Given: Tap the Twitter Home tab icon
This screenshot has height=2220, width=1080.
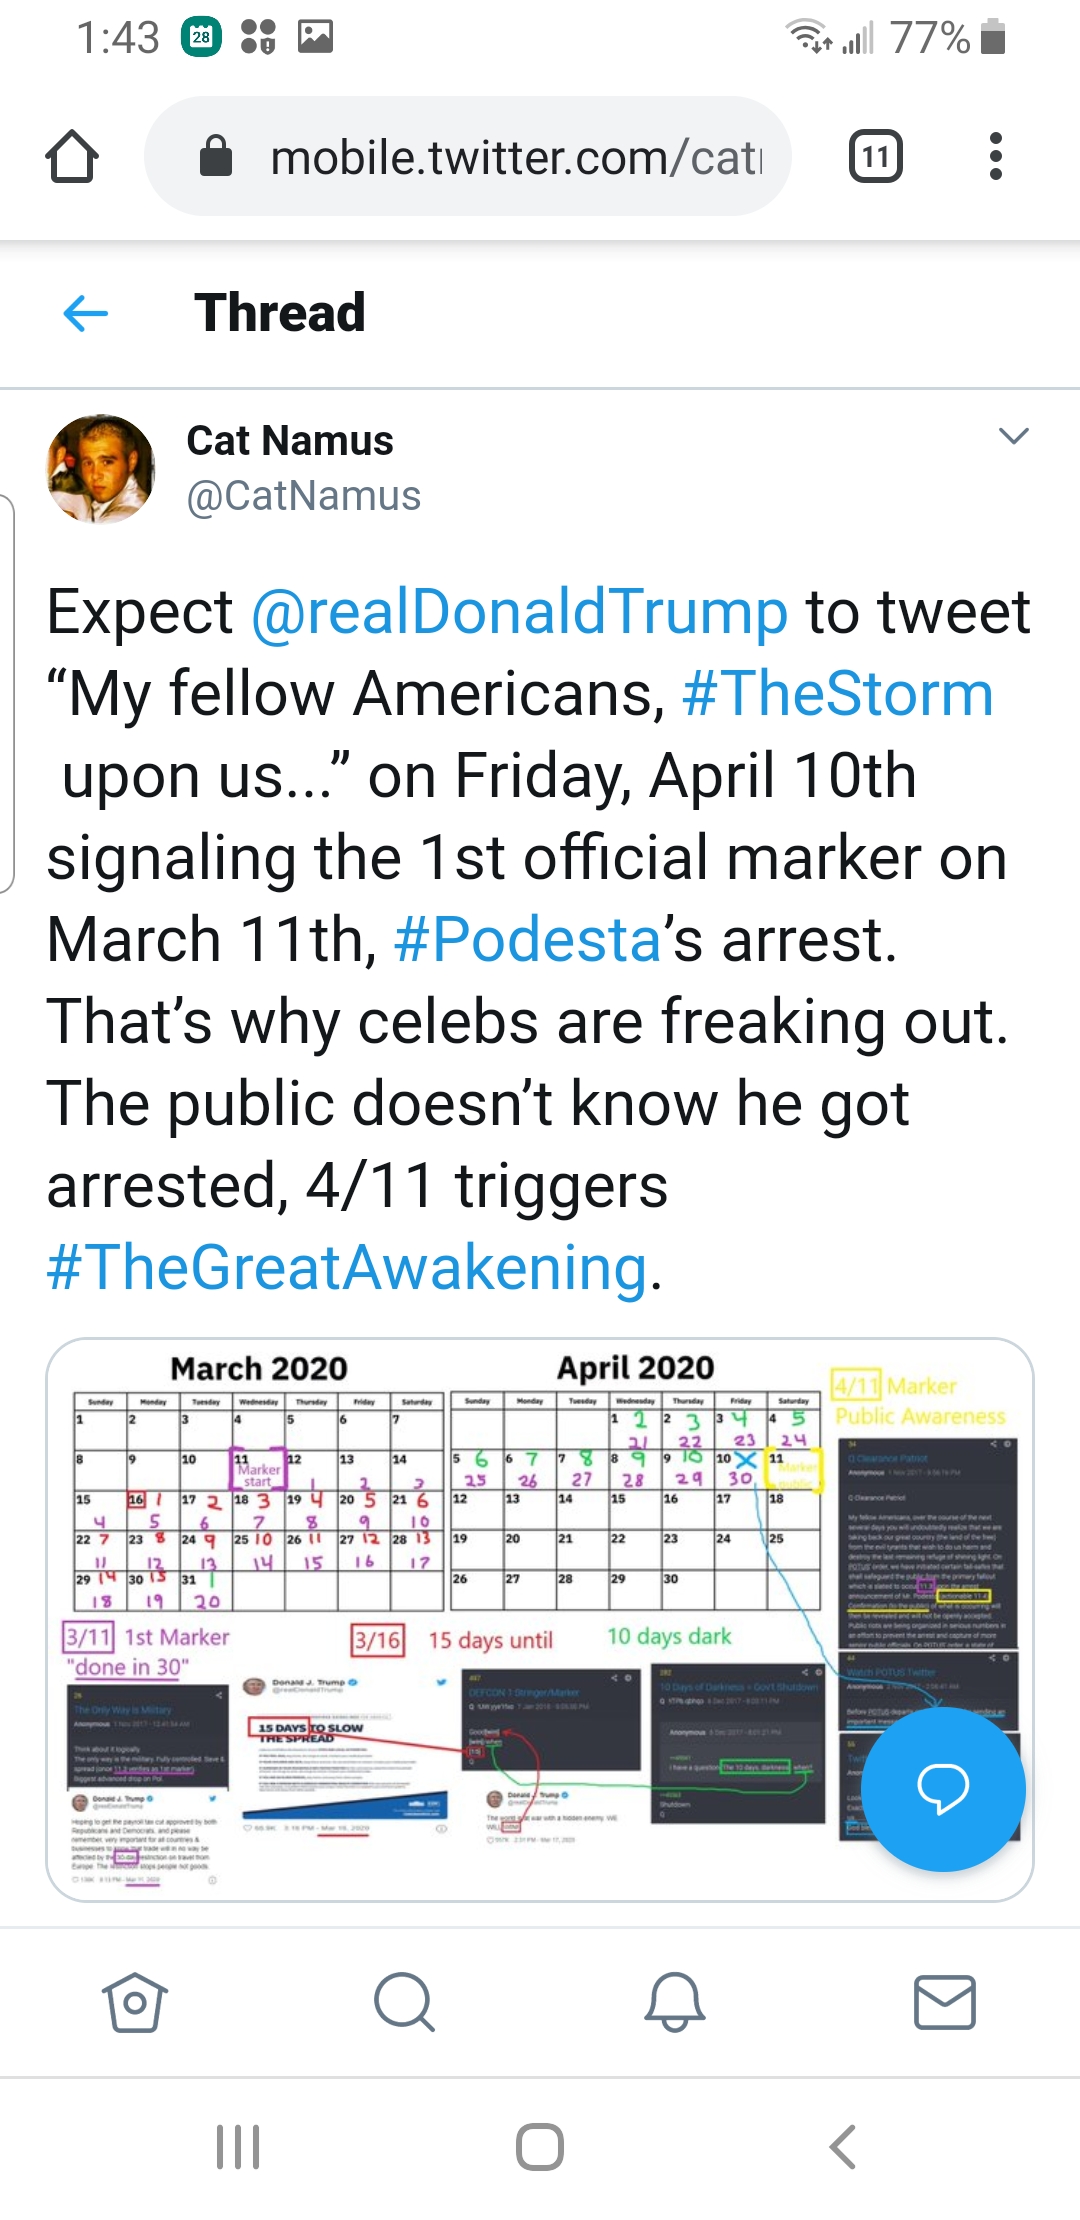Looking at the screenshot, I should pyautogui.click(x=134, y=2002).
